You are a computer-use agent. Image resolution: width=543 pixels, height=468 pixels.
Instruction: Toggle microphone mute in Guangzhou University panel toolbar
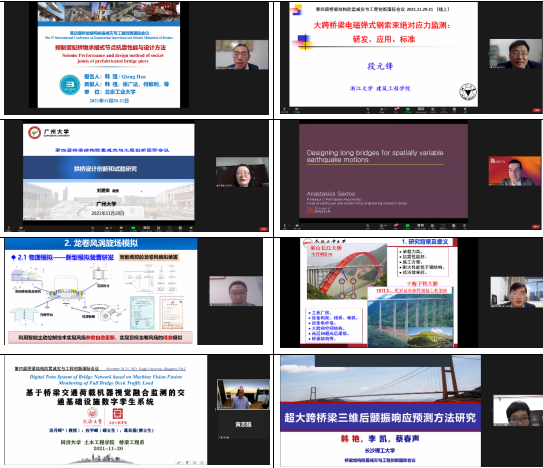pyautogui.click(x=9, y=228)
